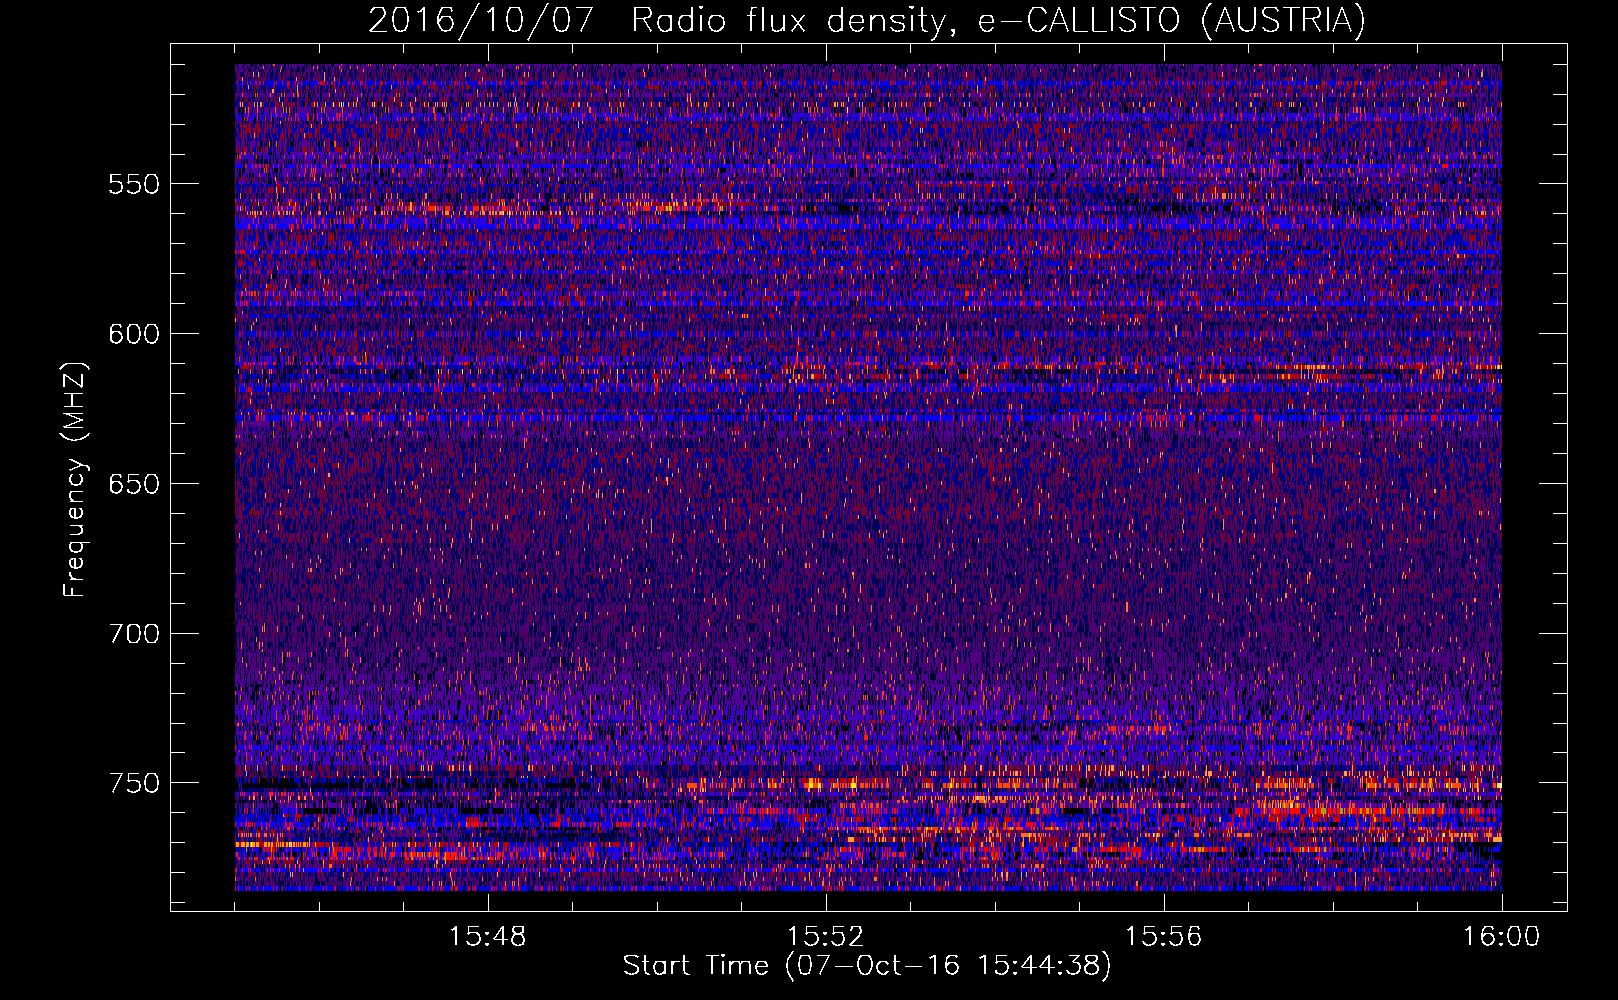Click the 15:48 time tick label
The height and width of the screenshot is (1000, 1618).
pyautogui.click(x=488, y=937)
